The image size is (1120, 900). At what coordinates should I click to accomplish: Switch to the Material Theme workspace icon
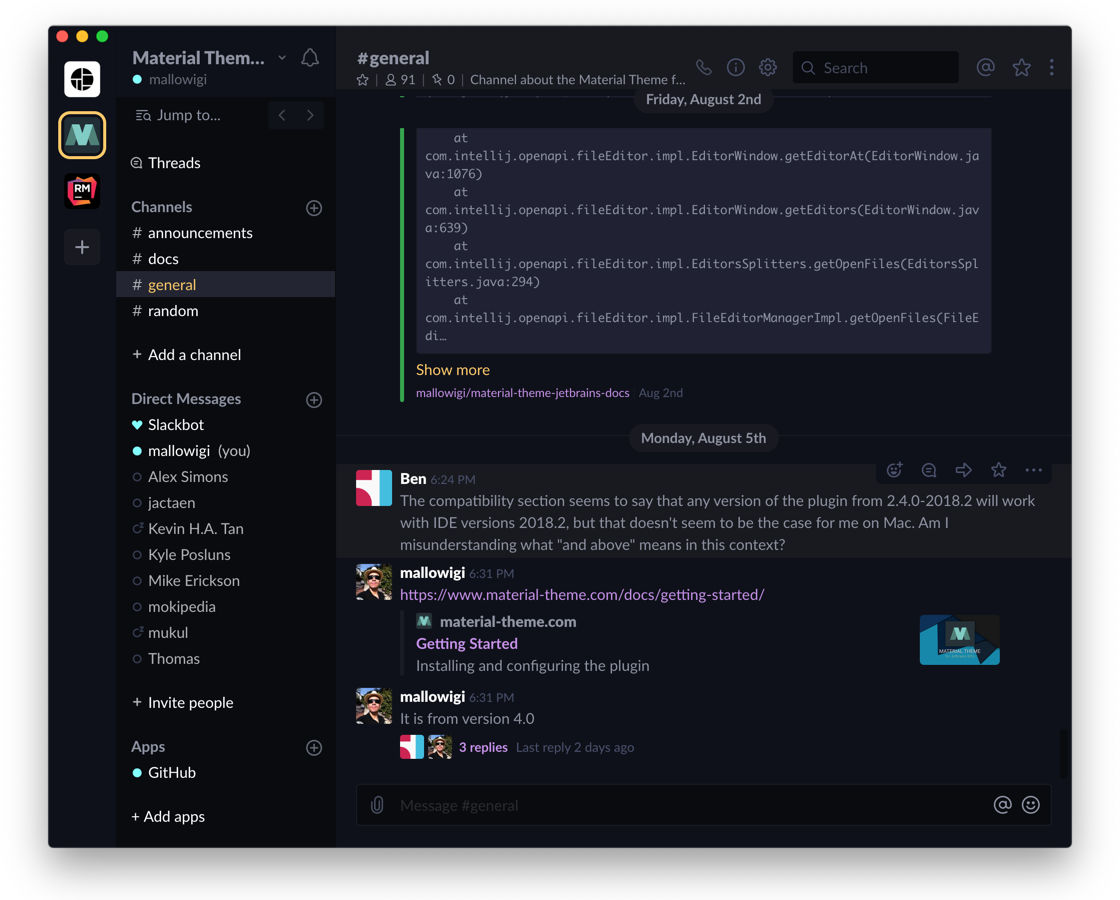point(82,135)
